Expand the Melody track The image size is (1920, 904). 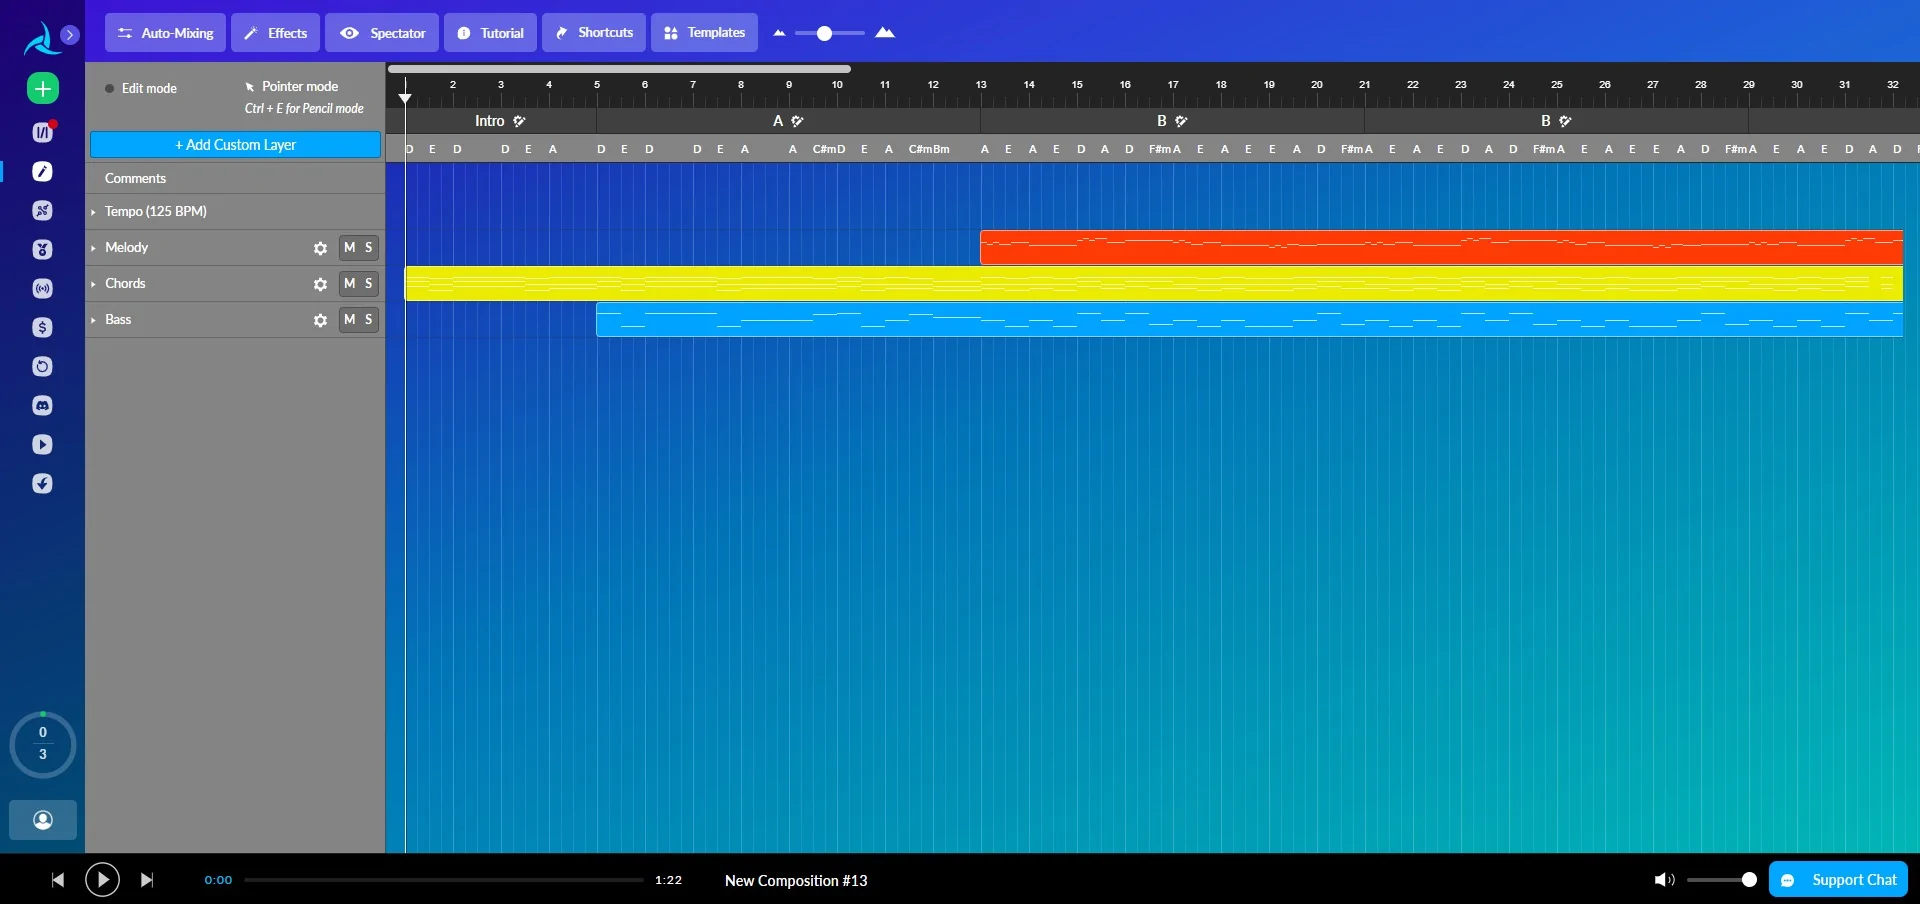click(93, 248)
